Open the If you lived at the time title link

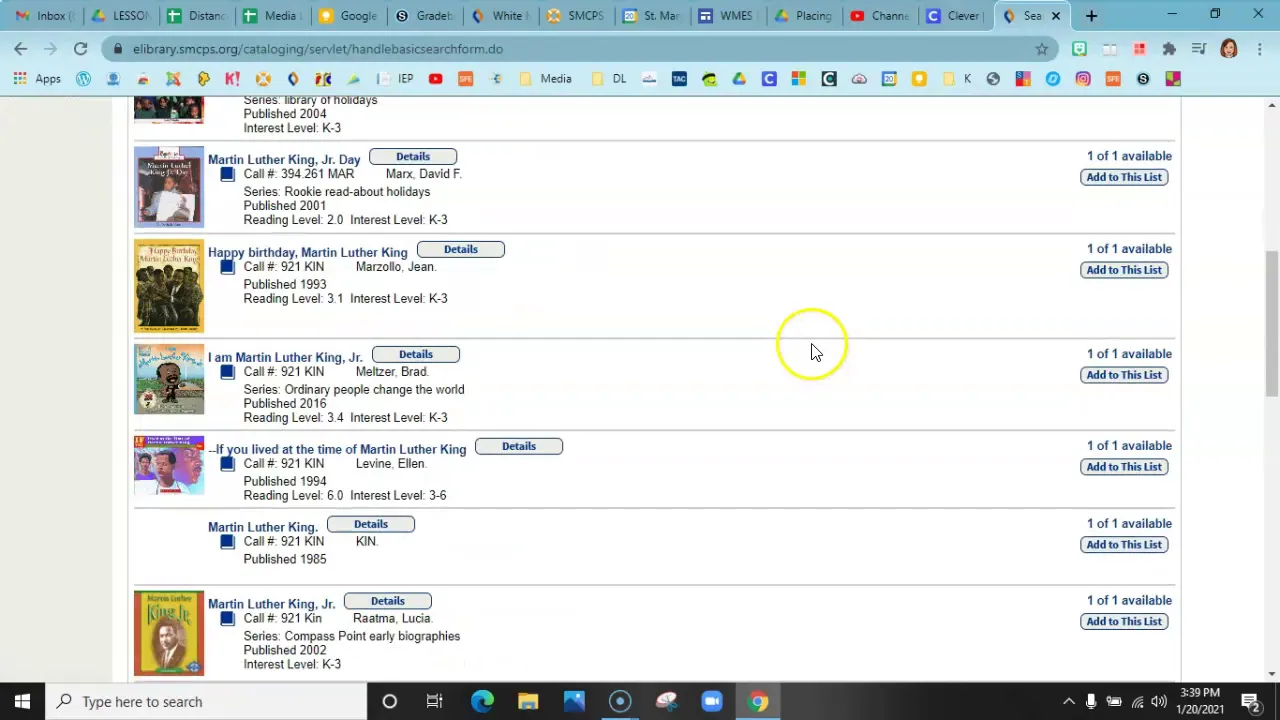coord(338,450)
